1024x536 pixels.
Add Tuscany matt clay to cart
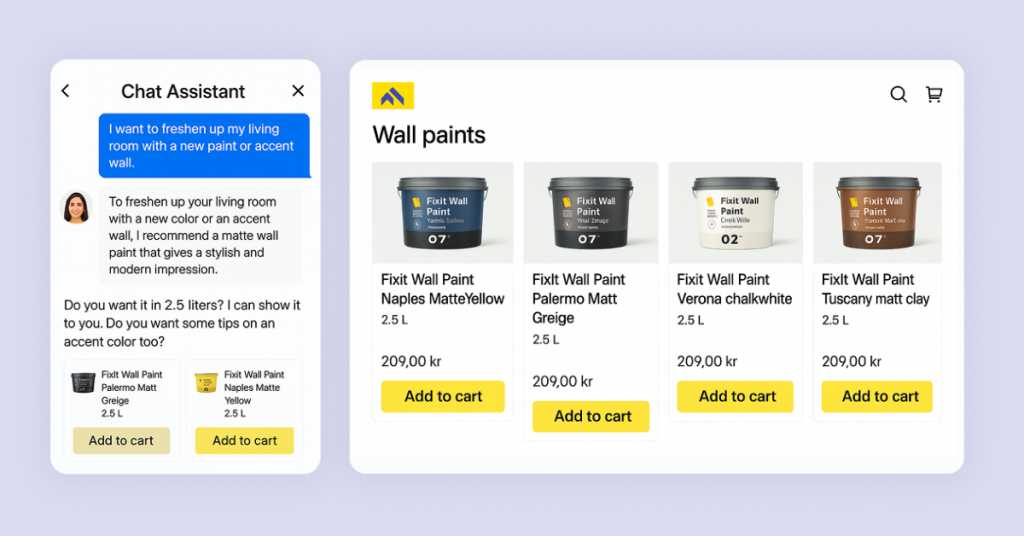pos(877,396)
